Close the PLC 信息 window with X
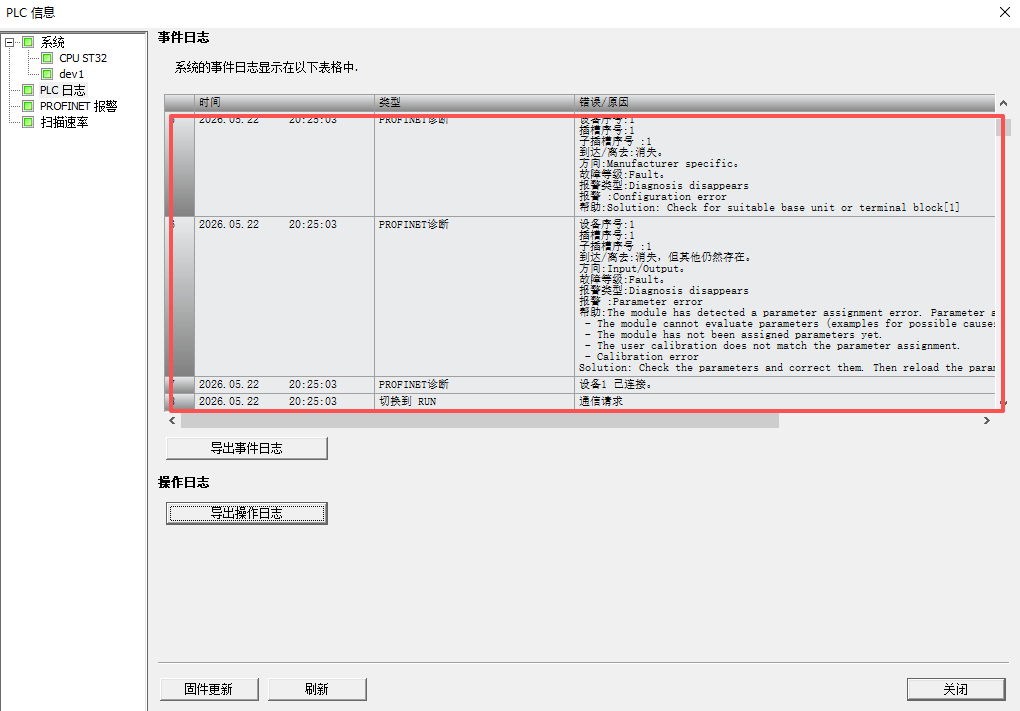The height and width of the screenshot is (711, 1020). (1004, 12)
